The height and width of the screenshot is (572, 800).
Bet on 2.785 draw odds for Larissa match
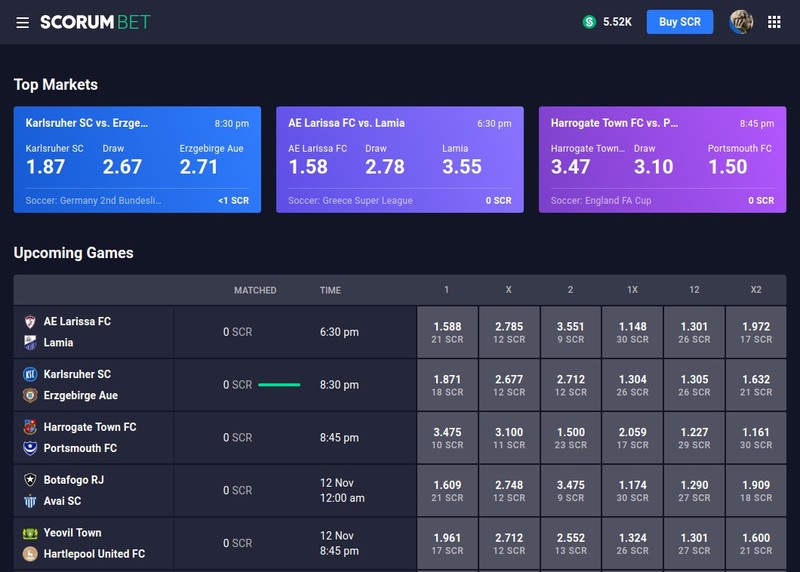point(509,332)
